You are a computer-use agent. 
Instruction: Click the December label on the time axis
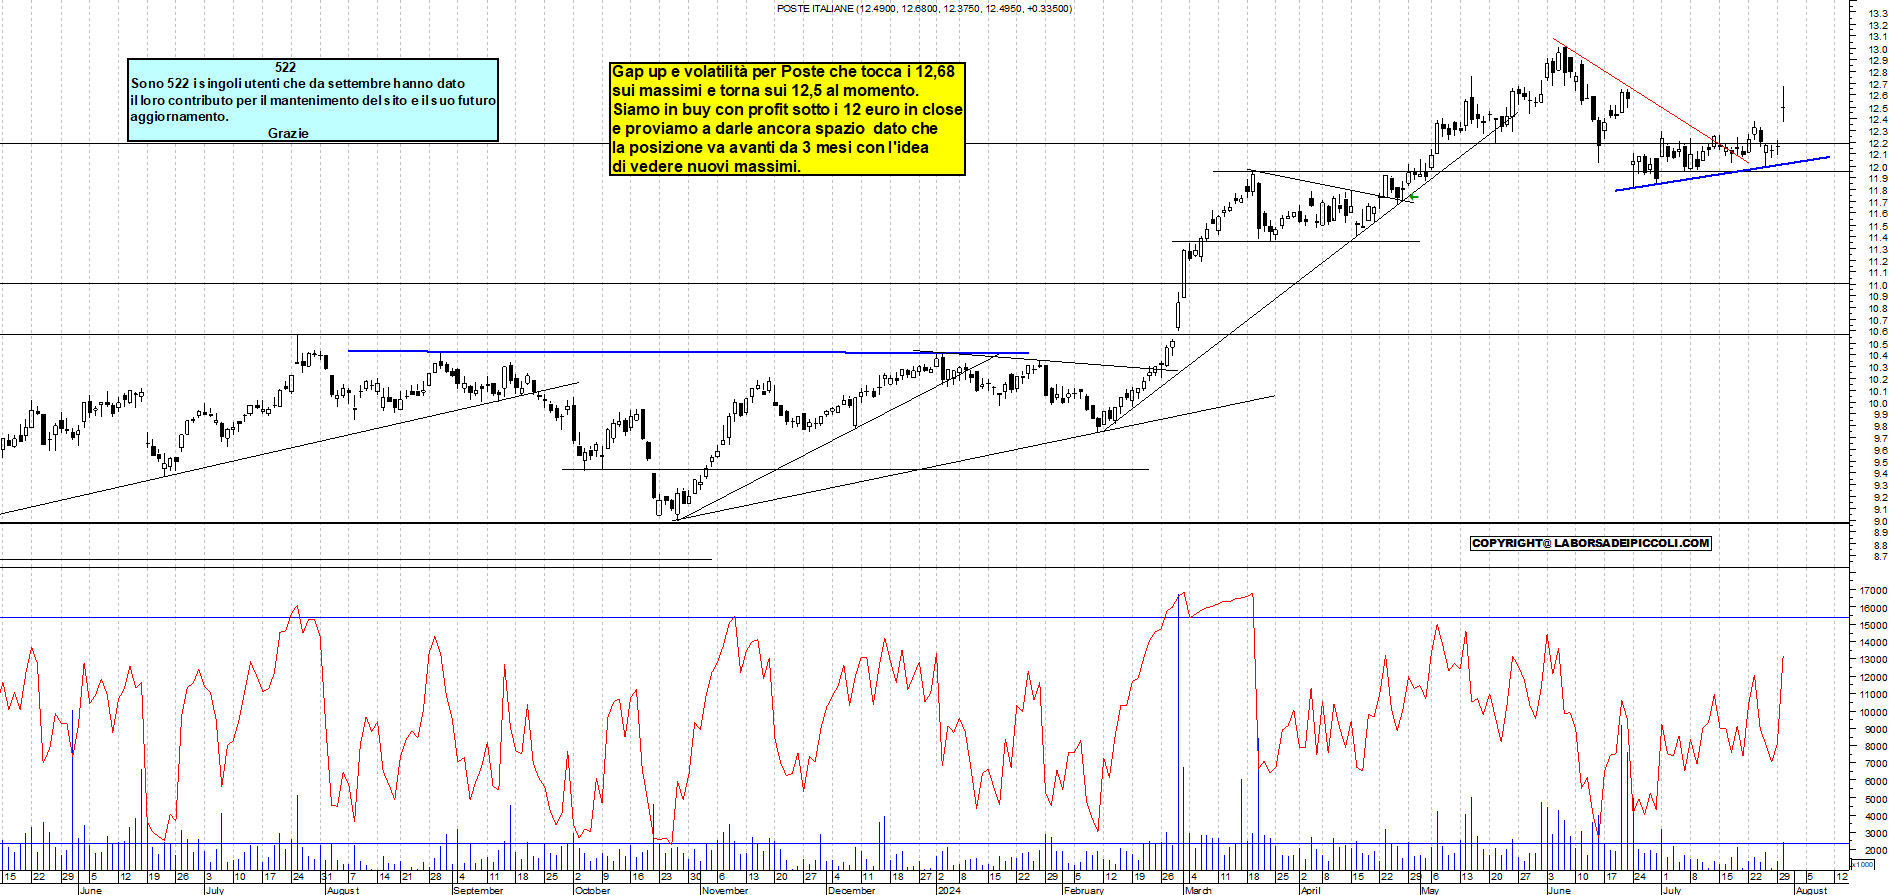point(852,890)
